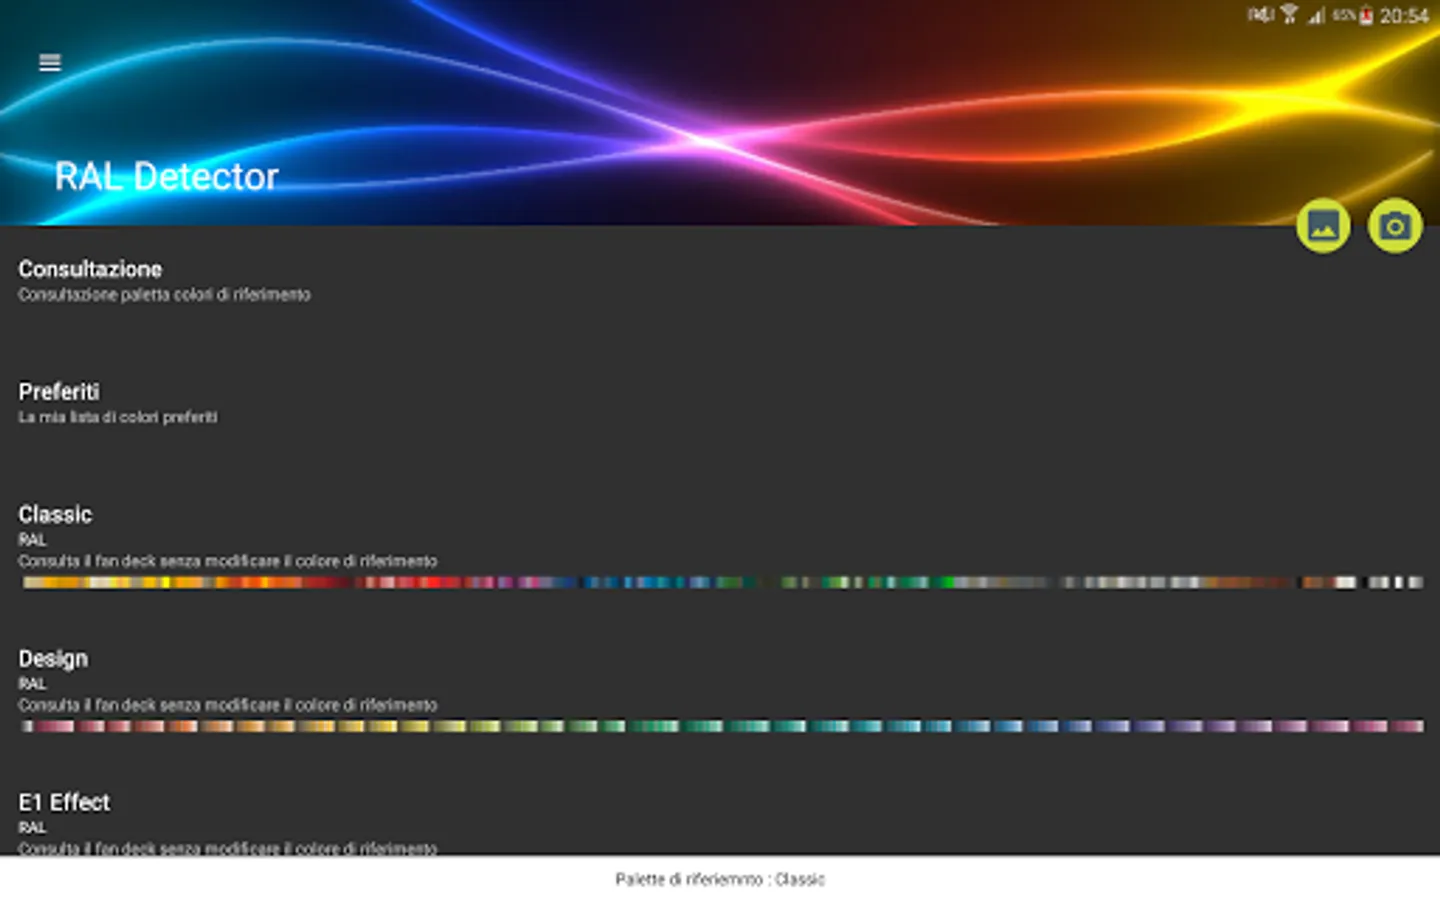
Task: Open the Consultazione entry
Action: coord(720,282)
